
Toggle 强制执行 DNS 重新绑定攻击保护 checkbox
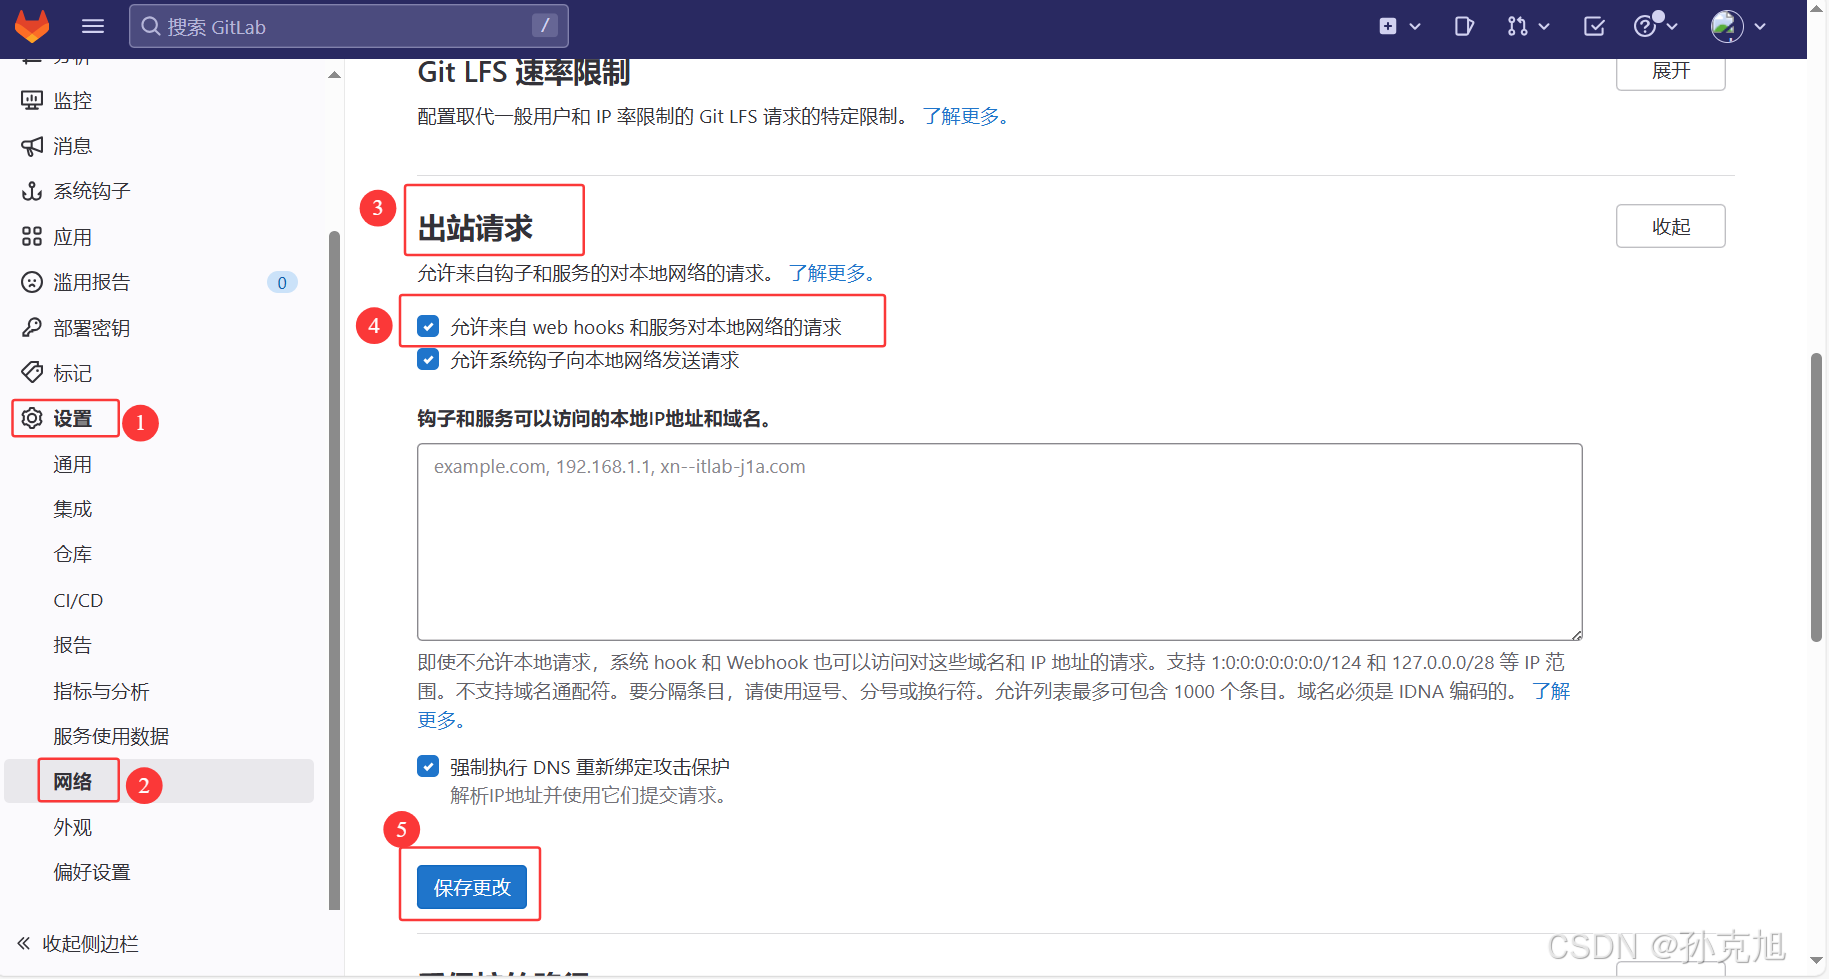tap(428, 766)
